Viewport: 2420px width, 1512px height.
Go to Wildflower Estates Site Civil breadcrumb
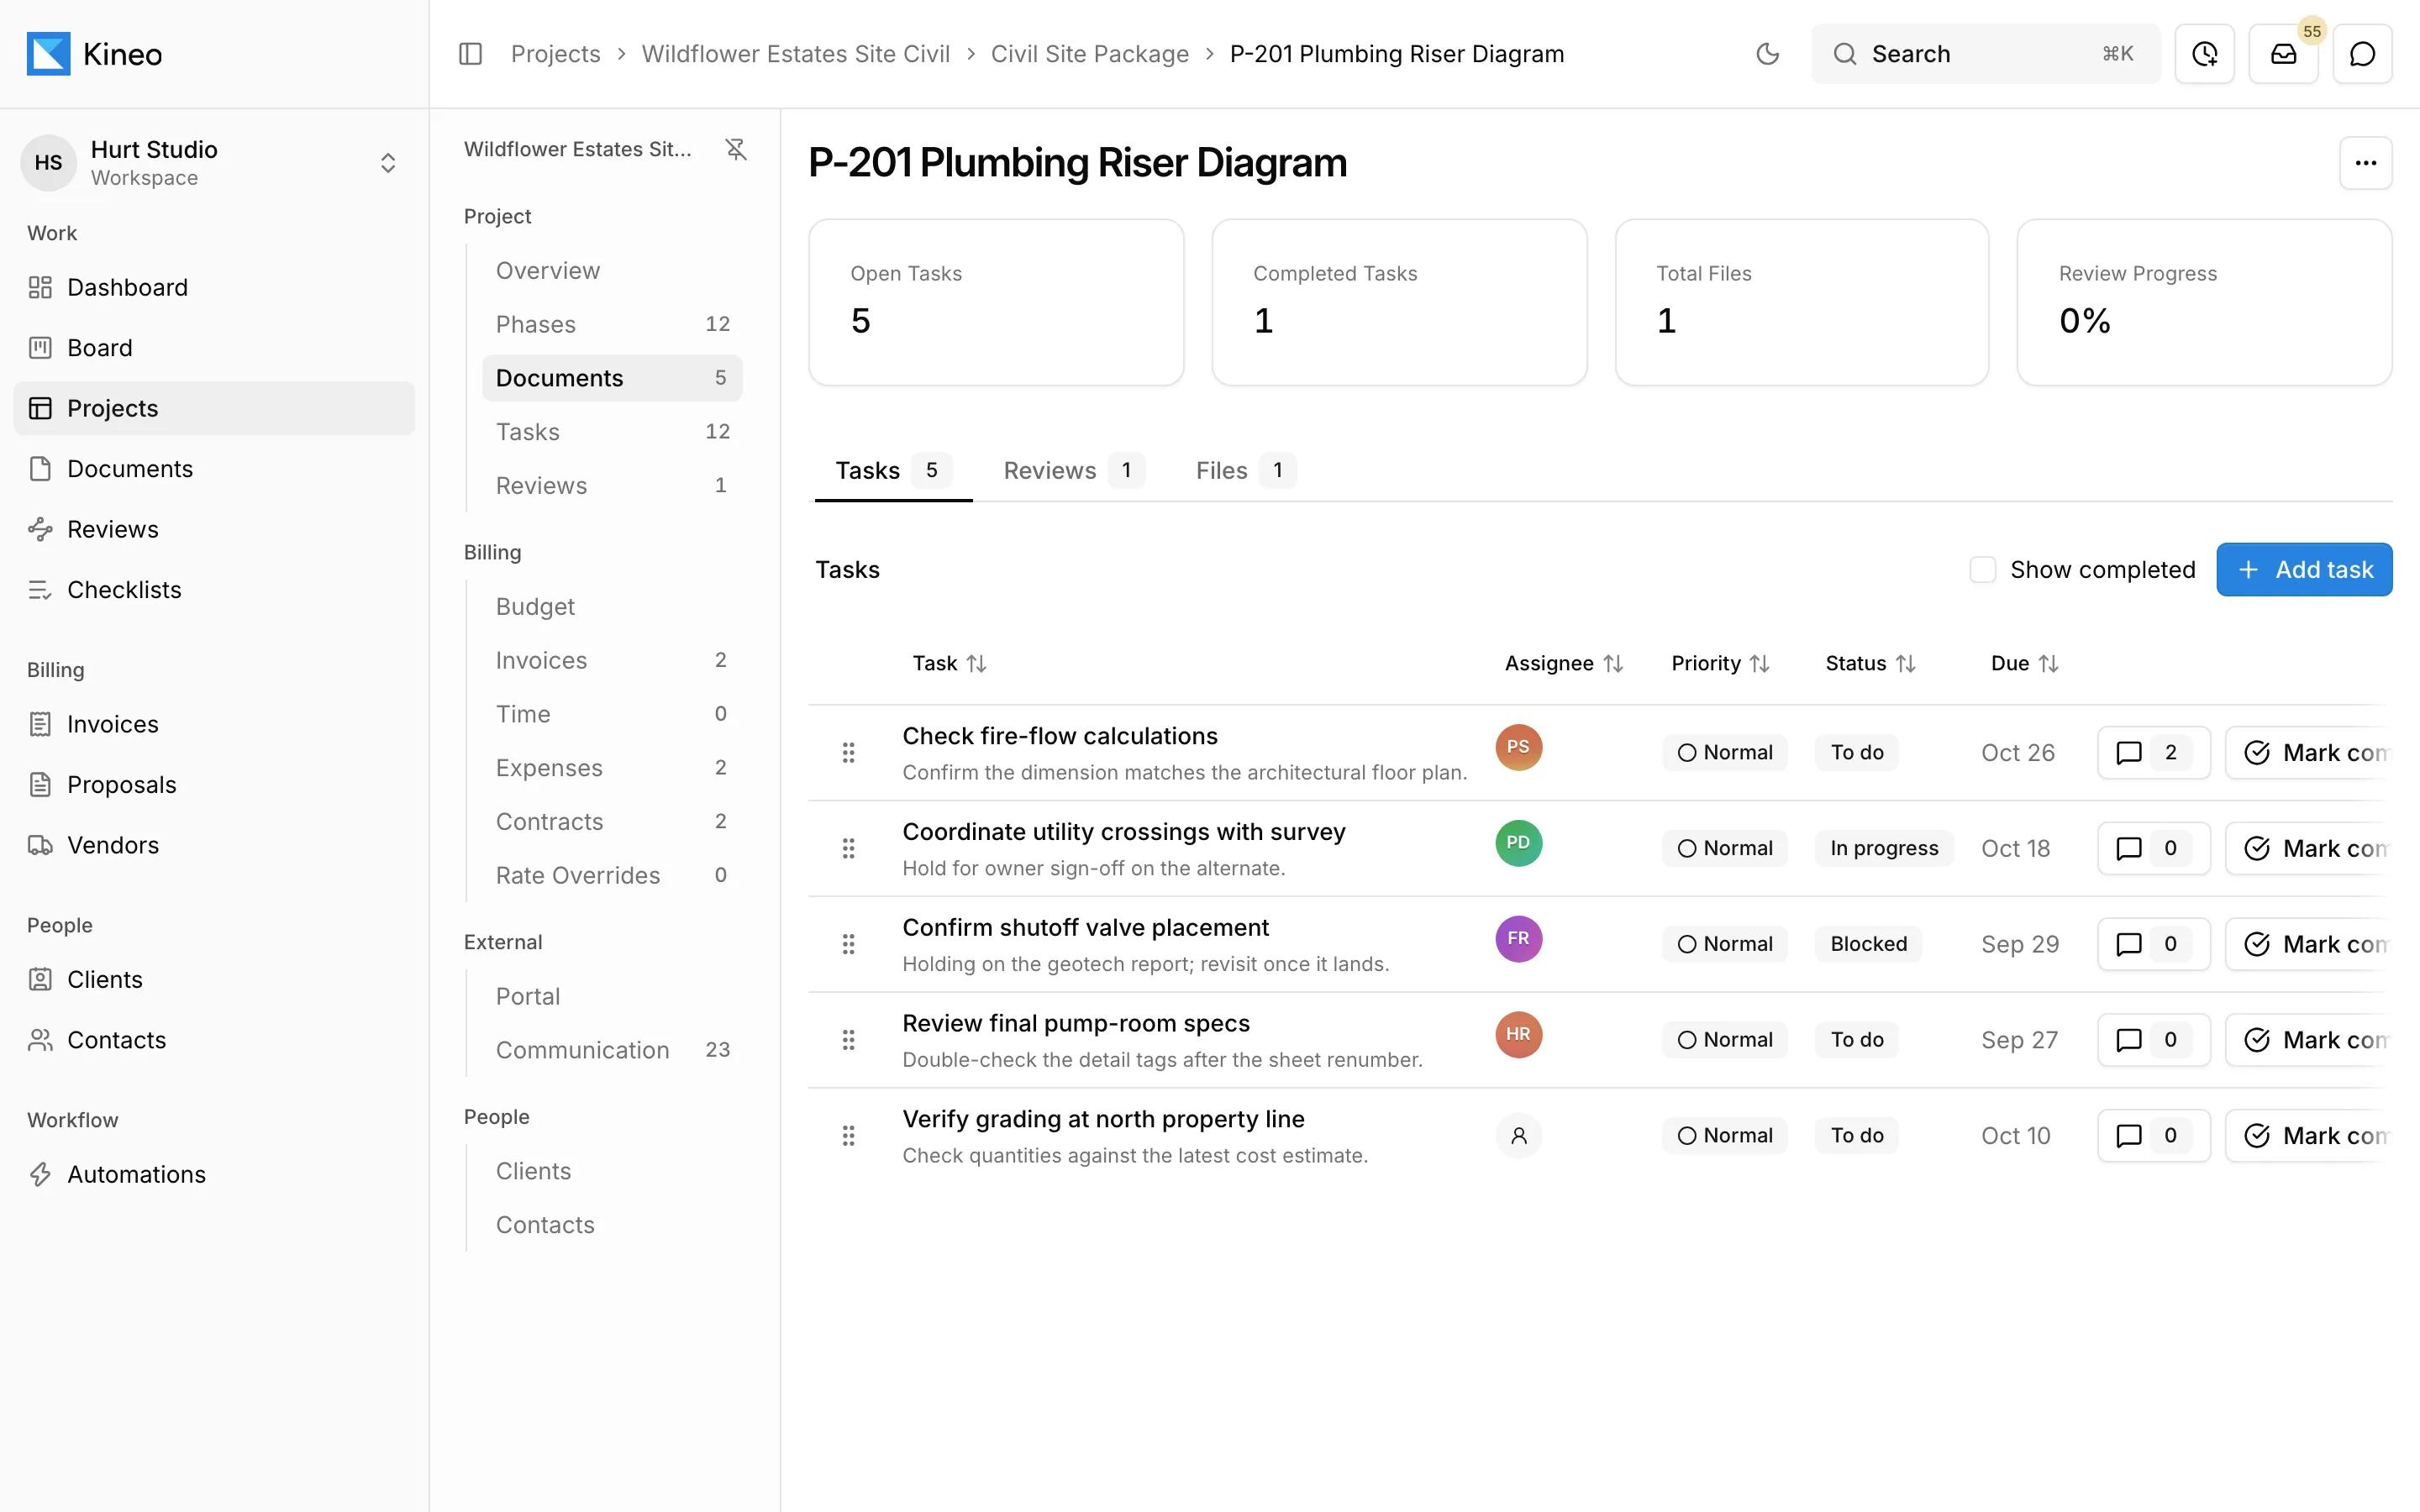(795, 54)
